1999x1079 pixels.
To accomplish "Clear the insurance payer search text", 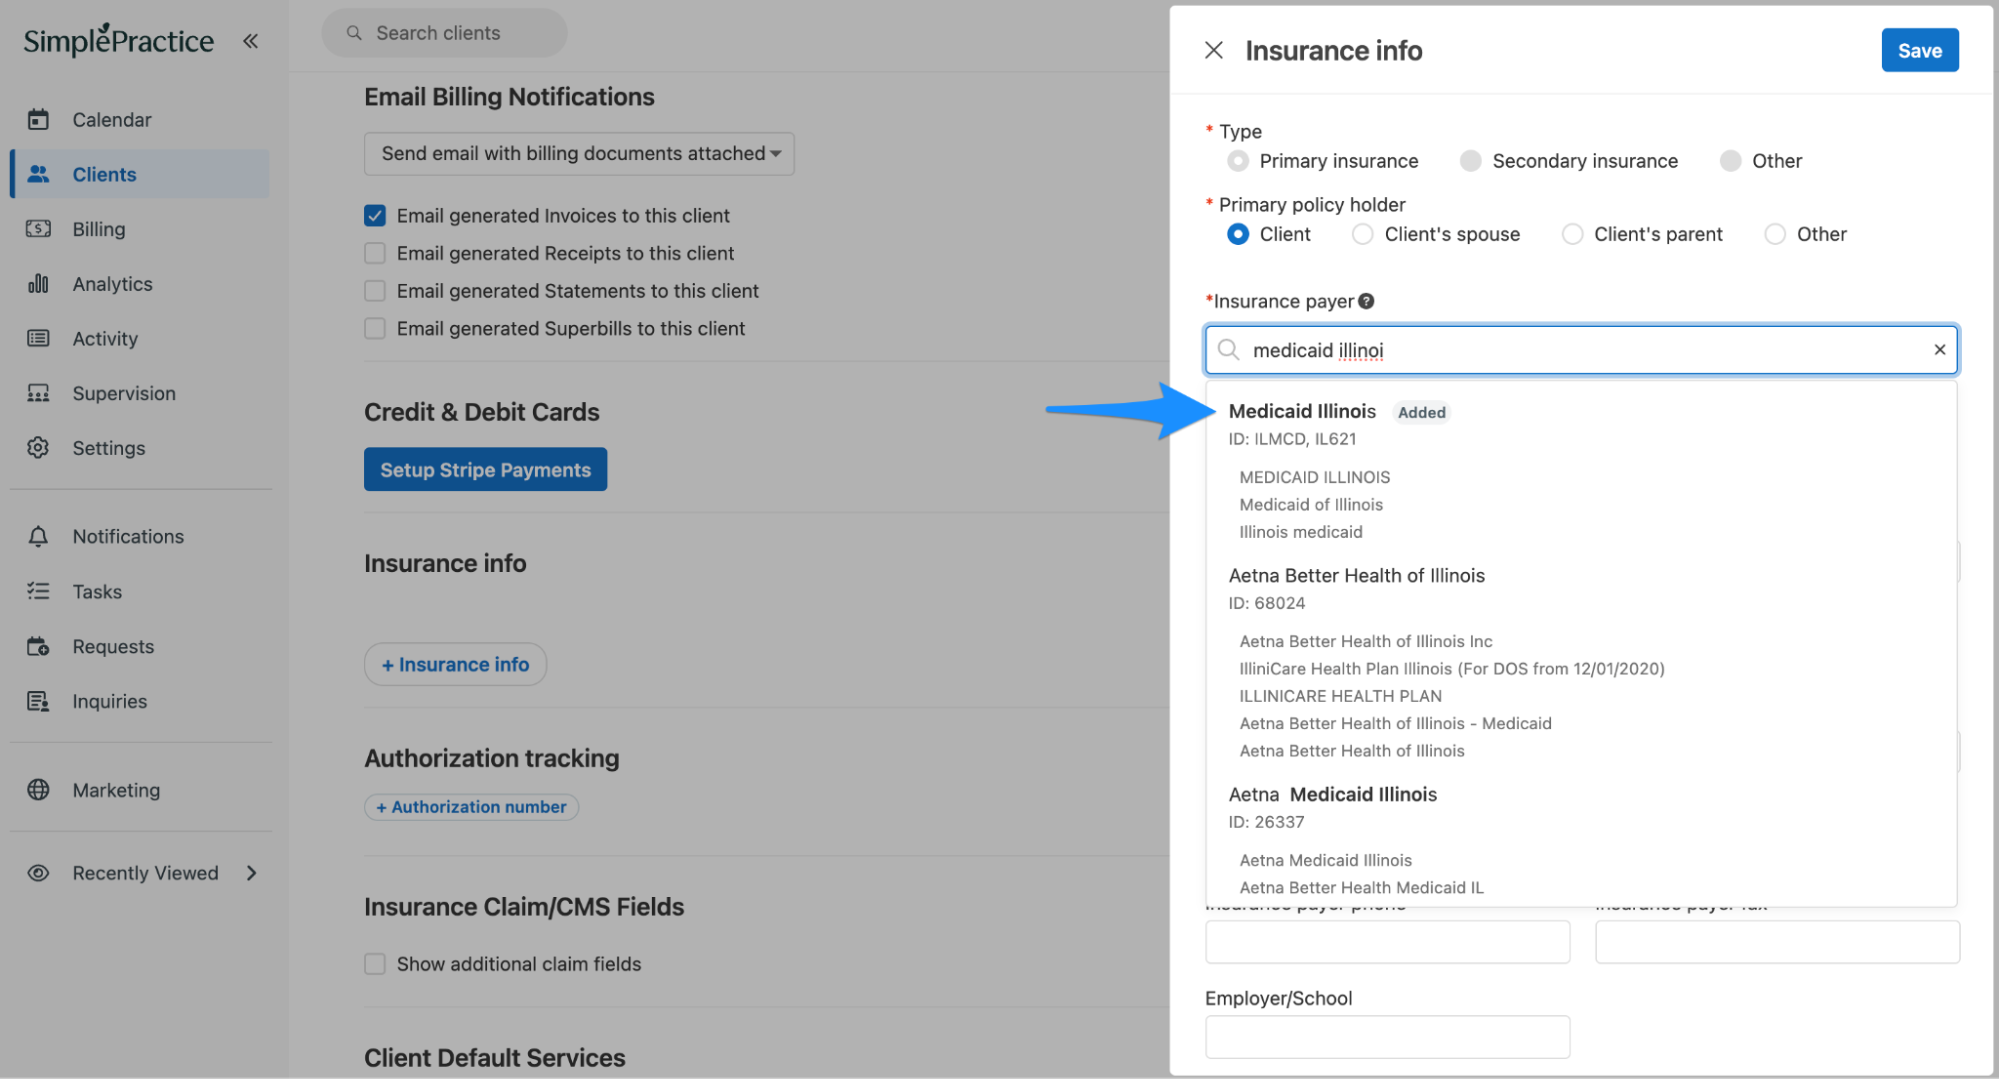I will point(1939,350).
